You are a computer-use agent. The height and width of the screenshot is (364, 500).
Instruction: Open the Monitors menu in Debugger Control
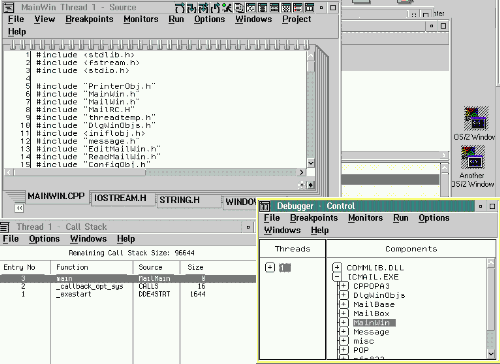pos(365,218)
